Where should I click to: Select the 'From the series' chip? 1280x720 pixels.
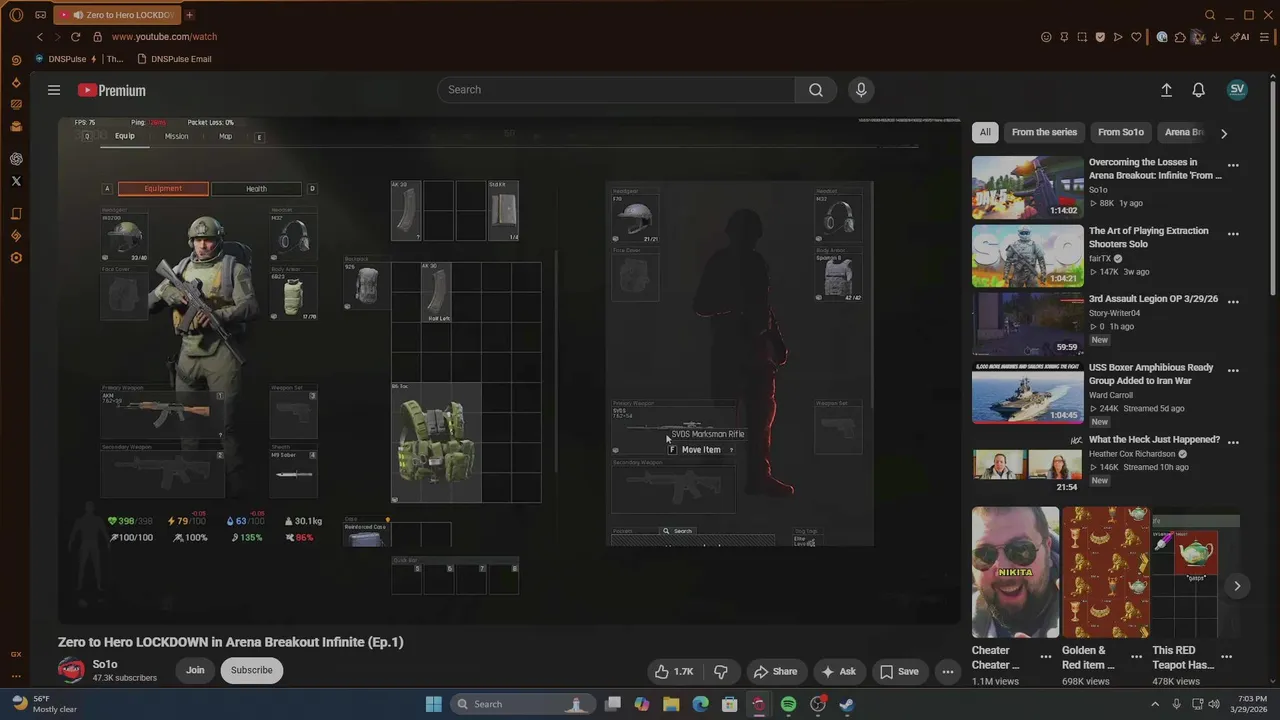(x=1044, y=132)
